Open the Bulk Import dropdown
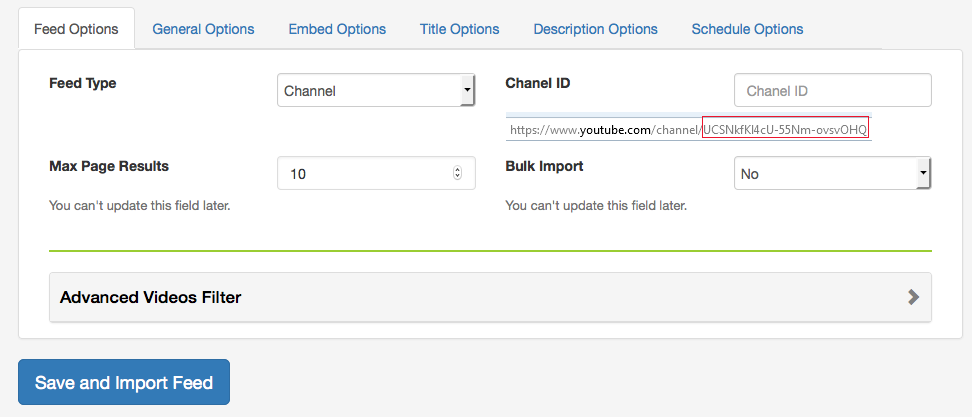The image size is (972, 417). 833,173
